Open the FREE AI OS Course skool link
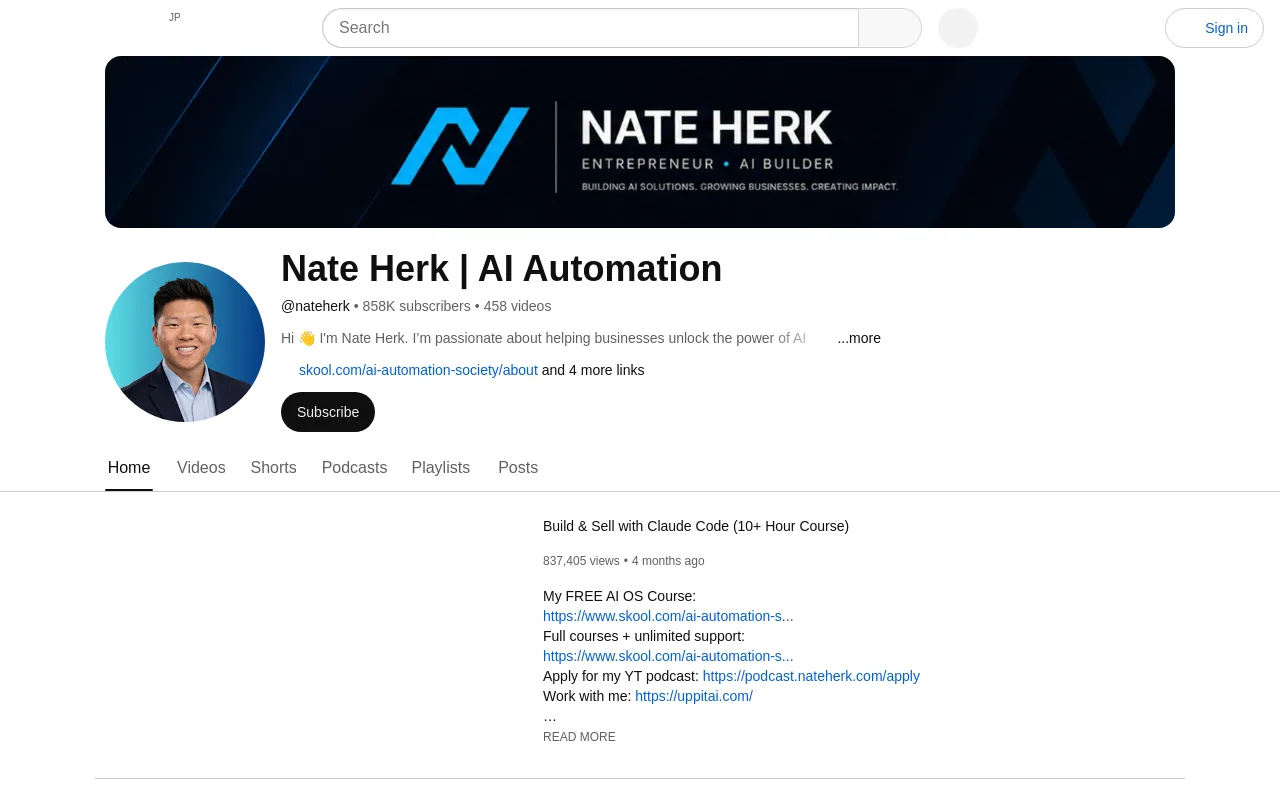Screen dimensions: 1280x800 pos(668,616)
